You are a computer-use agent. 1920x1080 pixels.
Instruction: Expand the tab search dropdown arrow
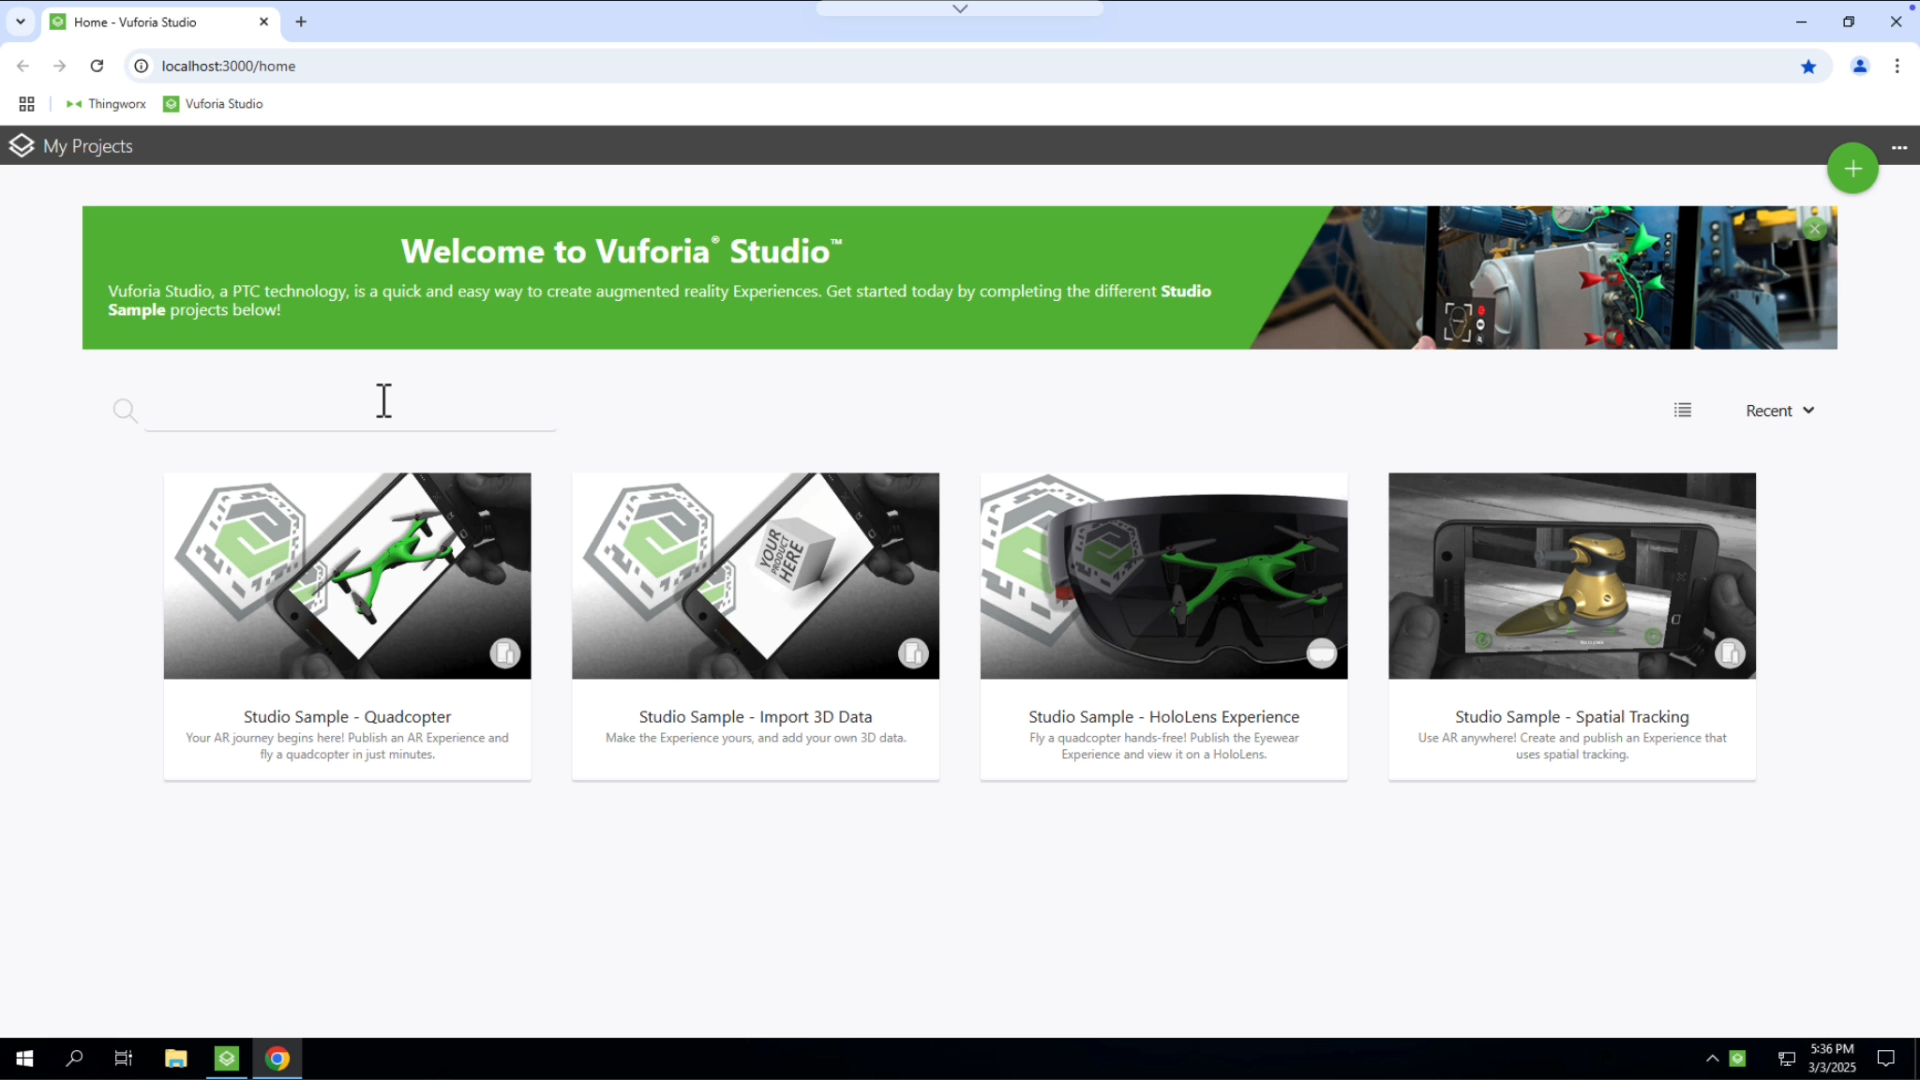click(x=20, y=22)
